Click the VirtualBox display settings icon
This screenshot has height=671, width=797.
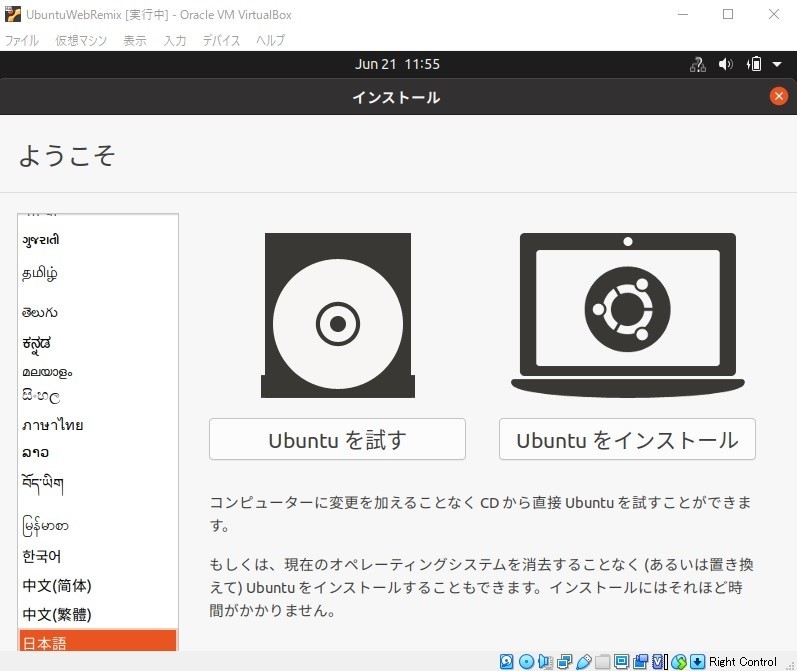tap(621, 661)
